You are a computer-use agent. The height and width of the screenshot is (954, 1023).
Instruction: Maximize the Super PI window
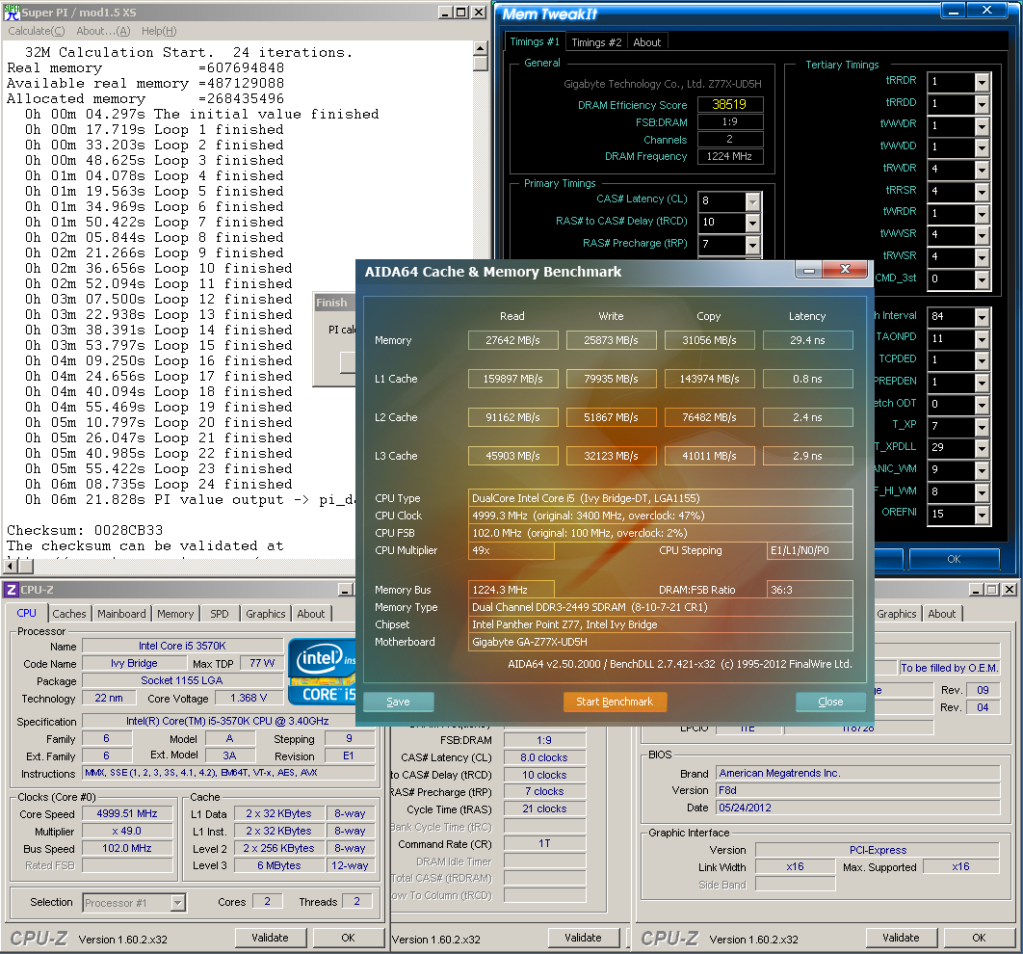point(460,12)
